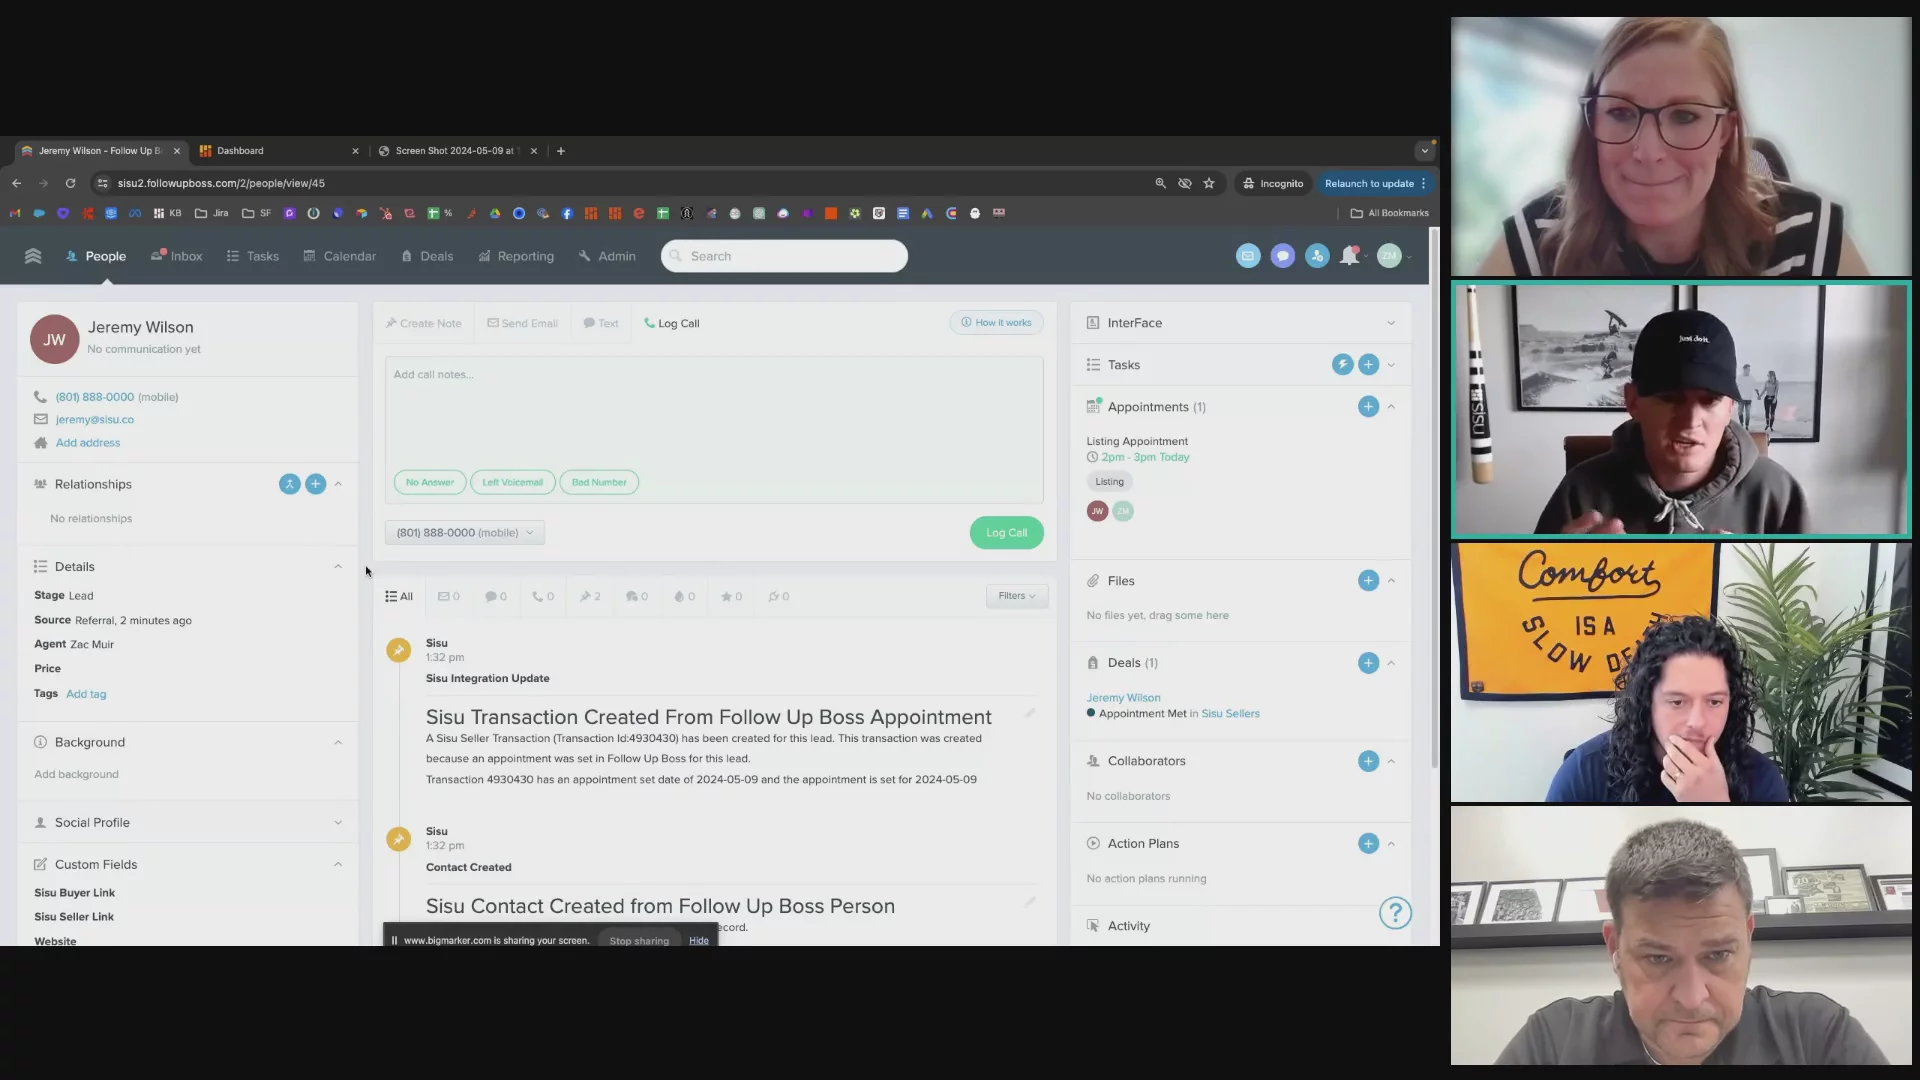Collapse the Details section
The height and width of the screenshot is (1080, 1920).
(x=338, y=567)
